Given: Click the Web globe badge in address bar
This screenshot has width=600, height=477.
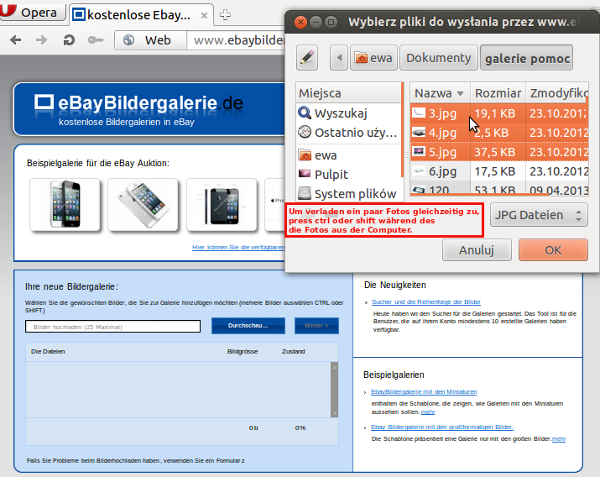Looking at the screenshot, I should (x=150, y=40).
